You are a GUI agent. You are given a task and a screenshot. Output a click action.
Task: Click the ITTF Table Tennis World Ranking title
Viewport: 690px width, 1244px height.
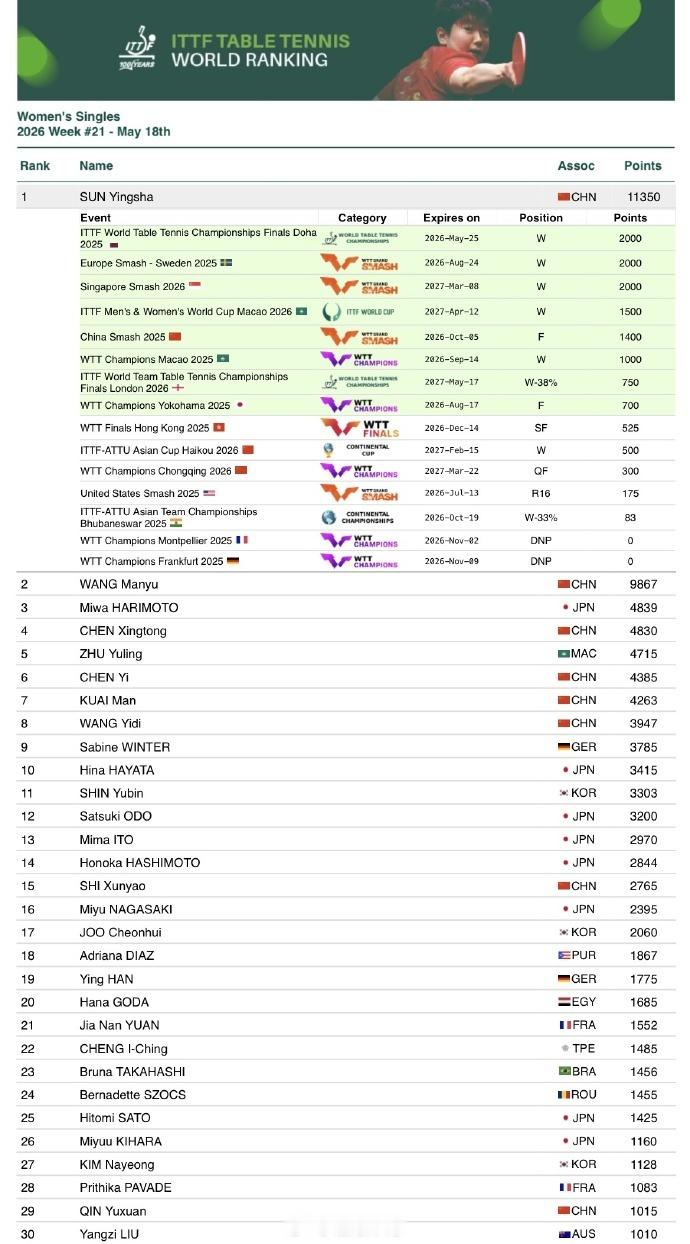tap(260, 50)
